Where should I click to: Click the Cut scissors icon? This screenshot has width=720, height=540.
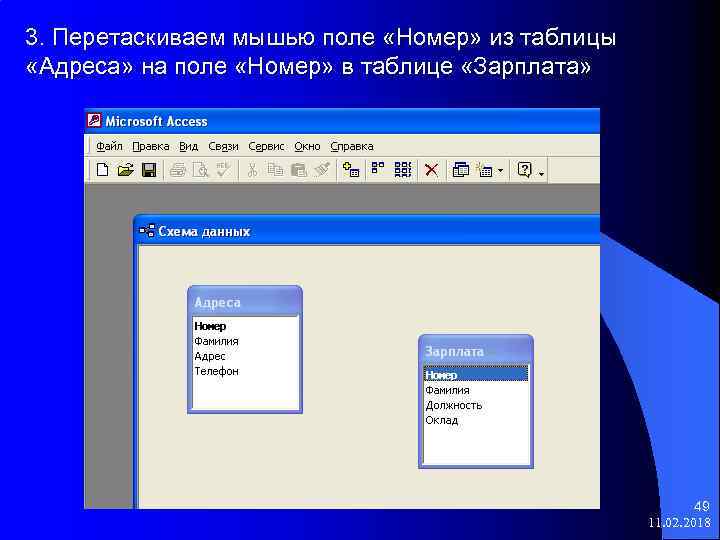click(252, 170)
